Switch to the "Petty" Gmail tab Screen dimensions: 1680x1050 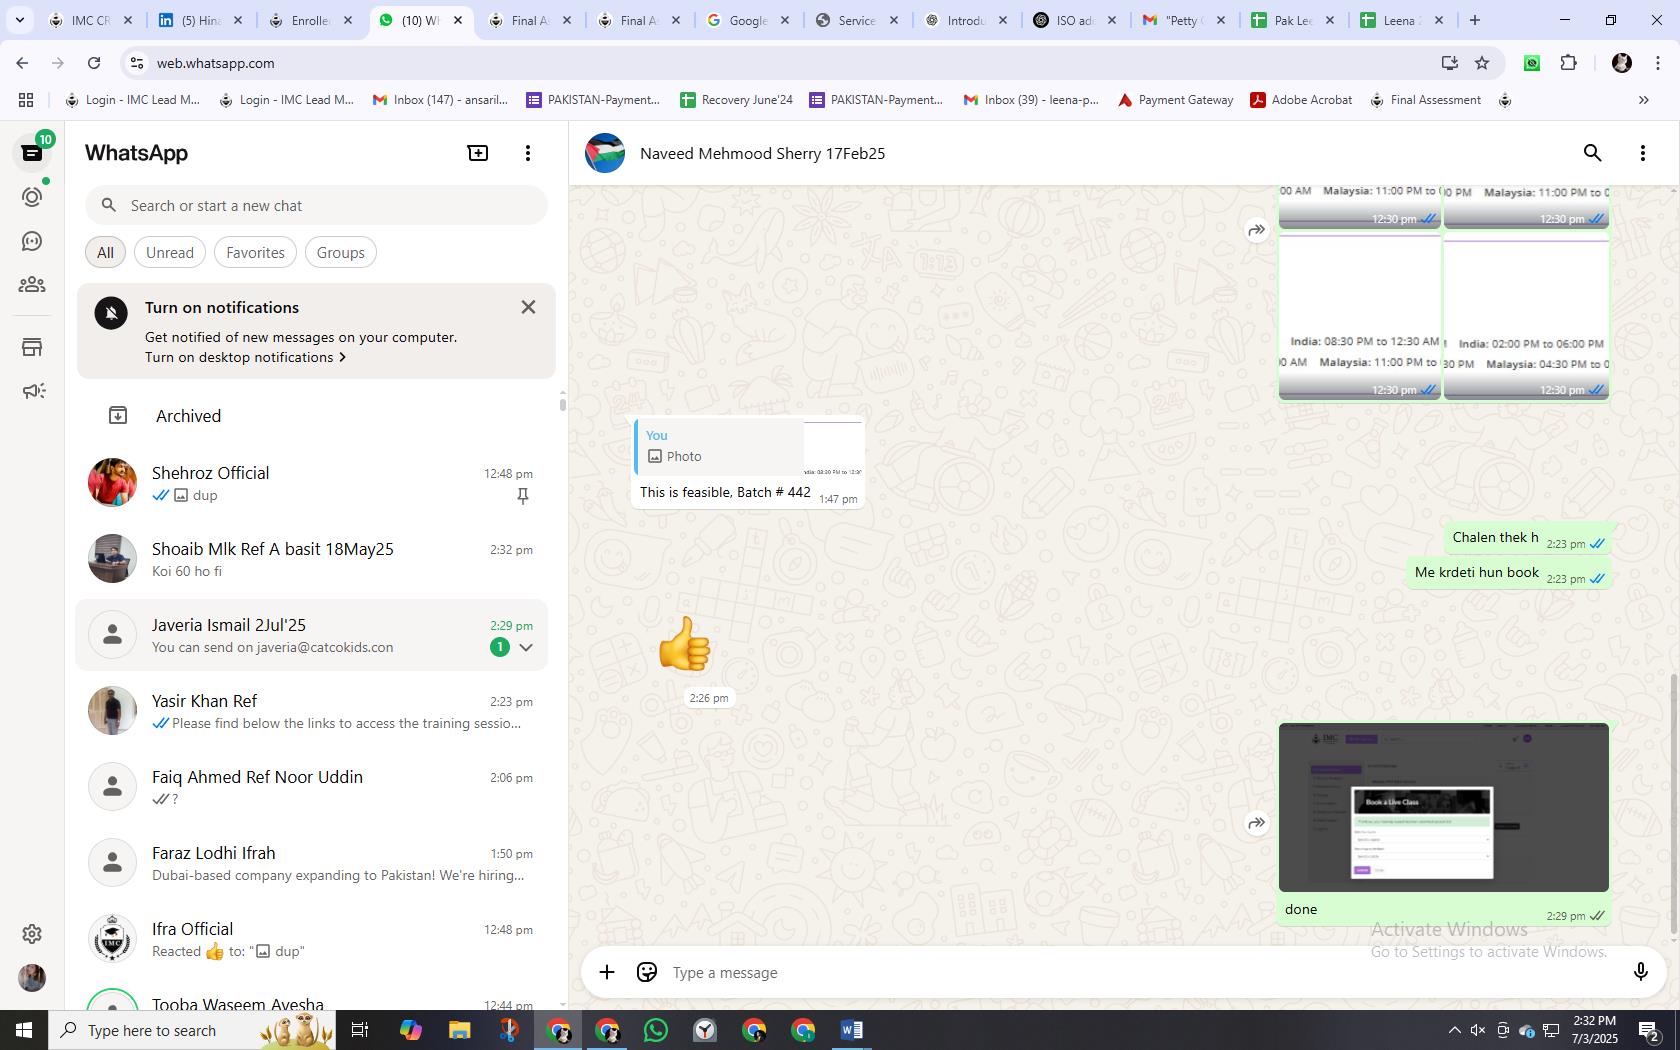pos(1184,20)
